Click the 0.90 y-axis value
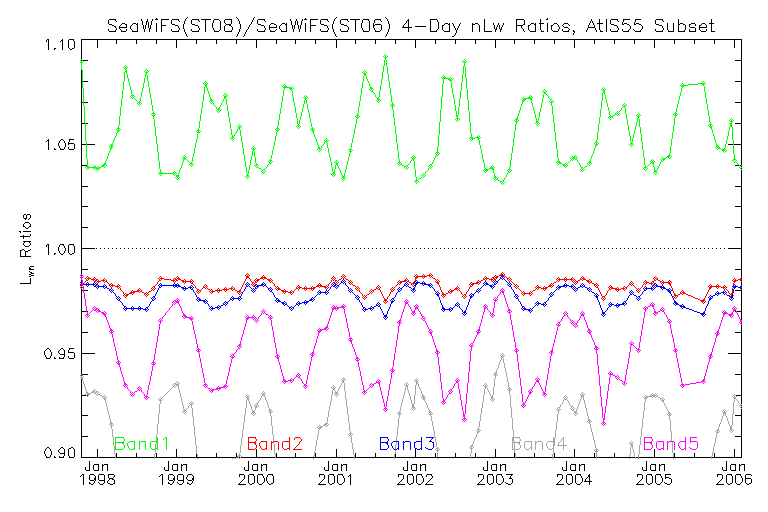Viewport: 768px width, 512px height. point(60,452)
